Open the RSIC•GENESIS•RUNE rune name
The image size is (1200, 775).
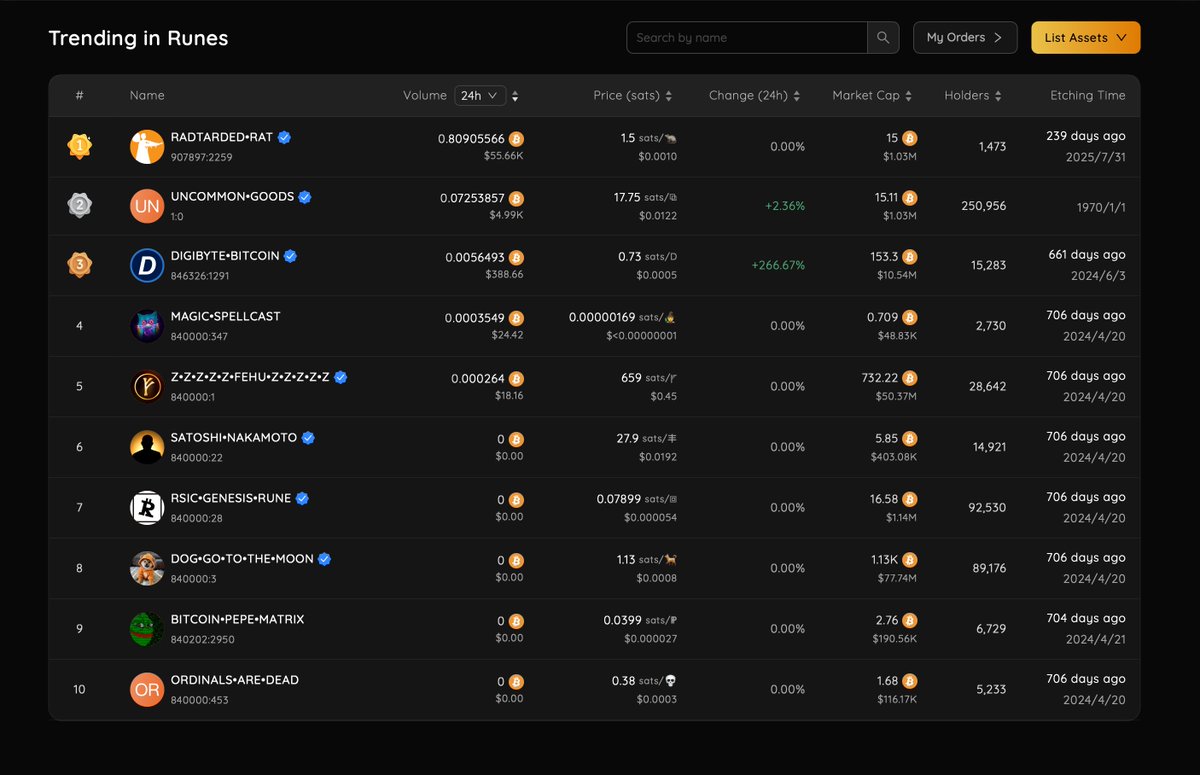click(x=231, y=498)
